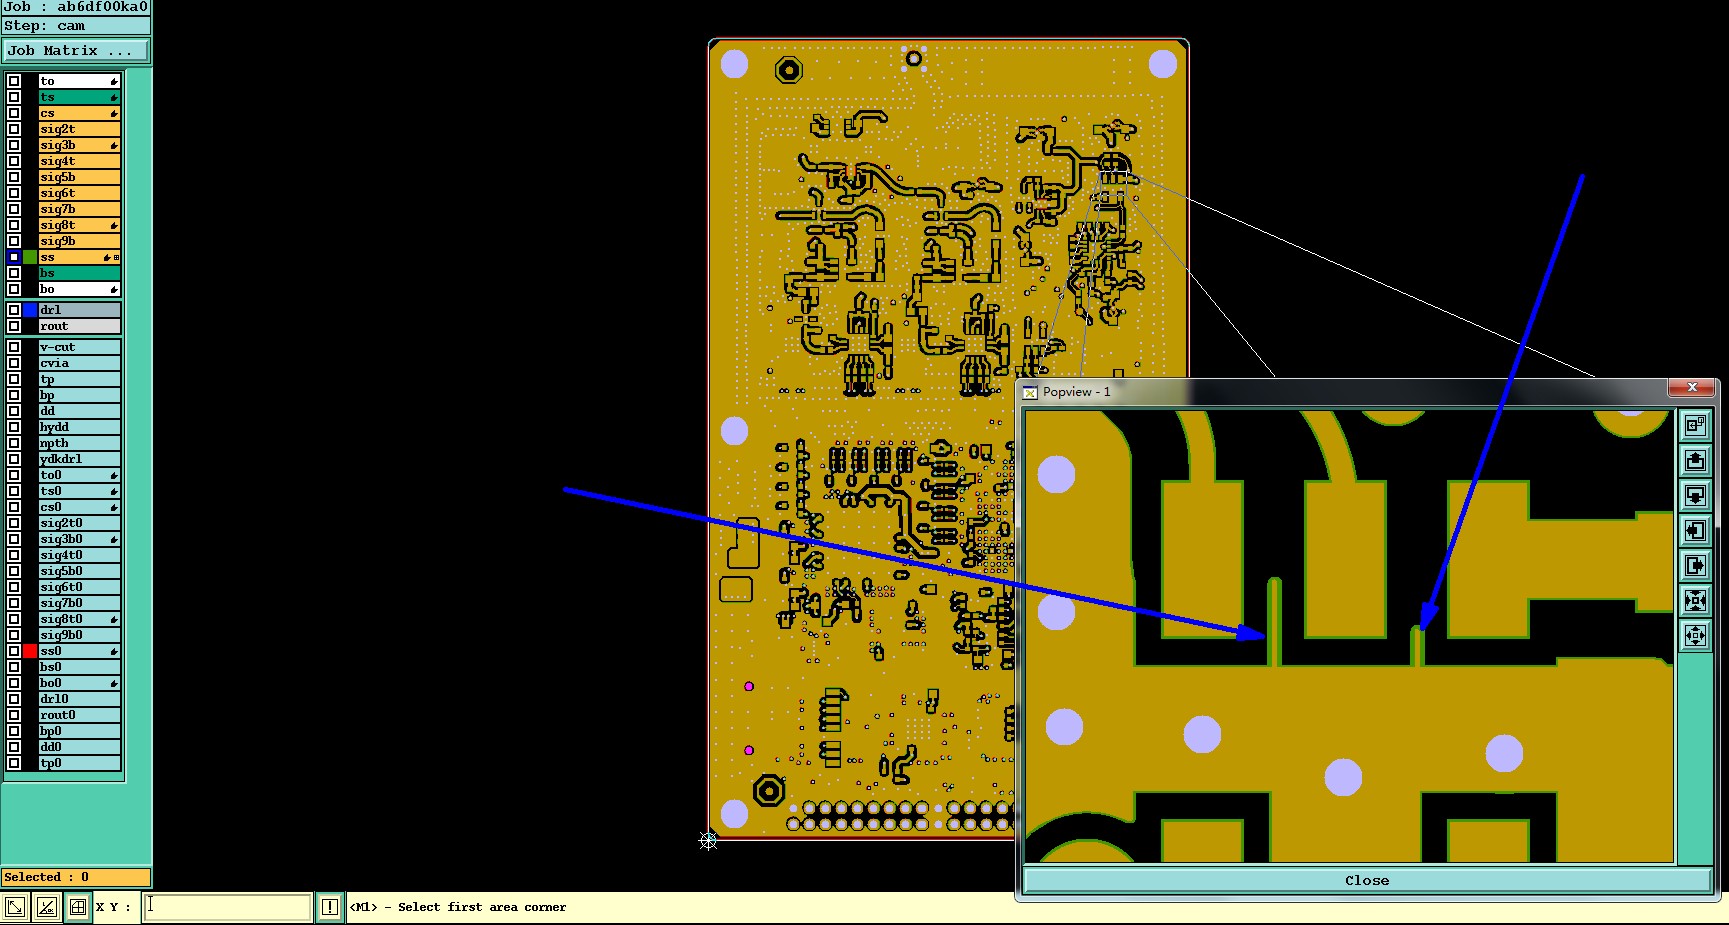The height and width of the screenshot is (925, 1729).
Task: Toggle display checkbox for layer to
Action: pyautogui.click(x=14, y=81)
